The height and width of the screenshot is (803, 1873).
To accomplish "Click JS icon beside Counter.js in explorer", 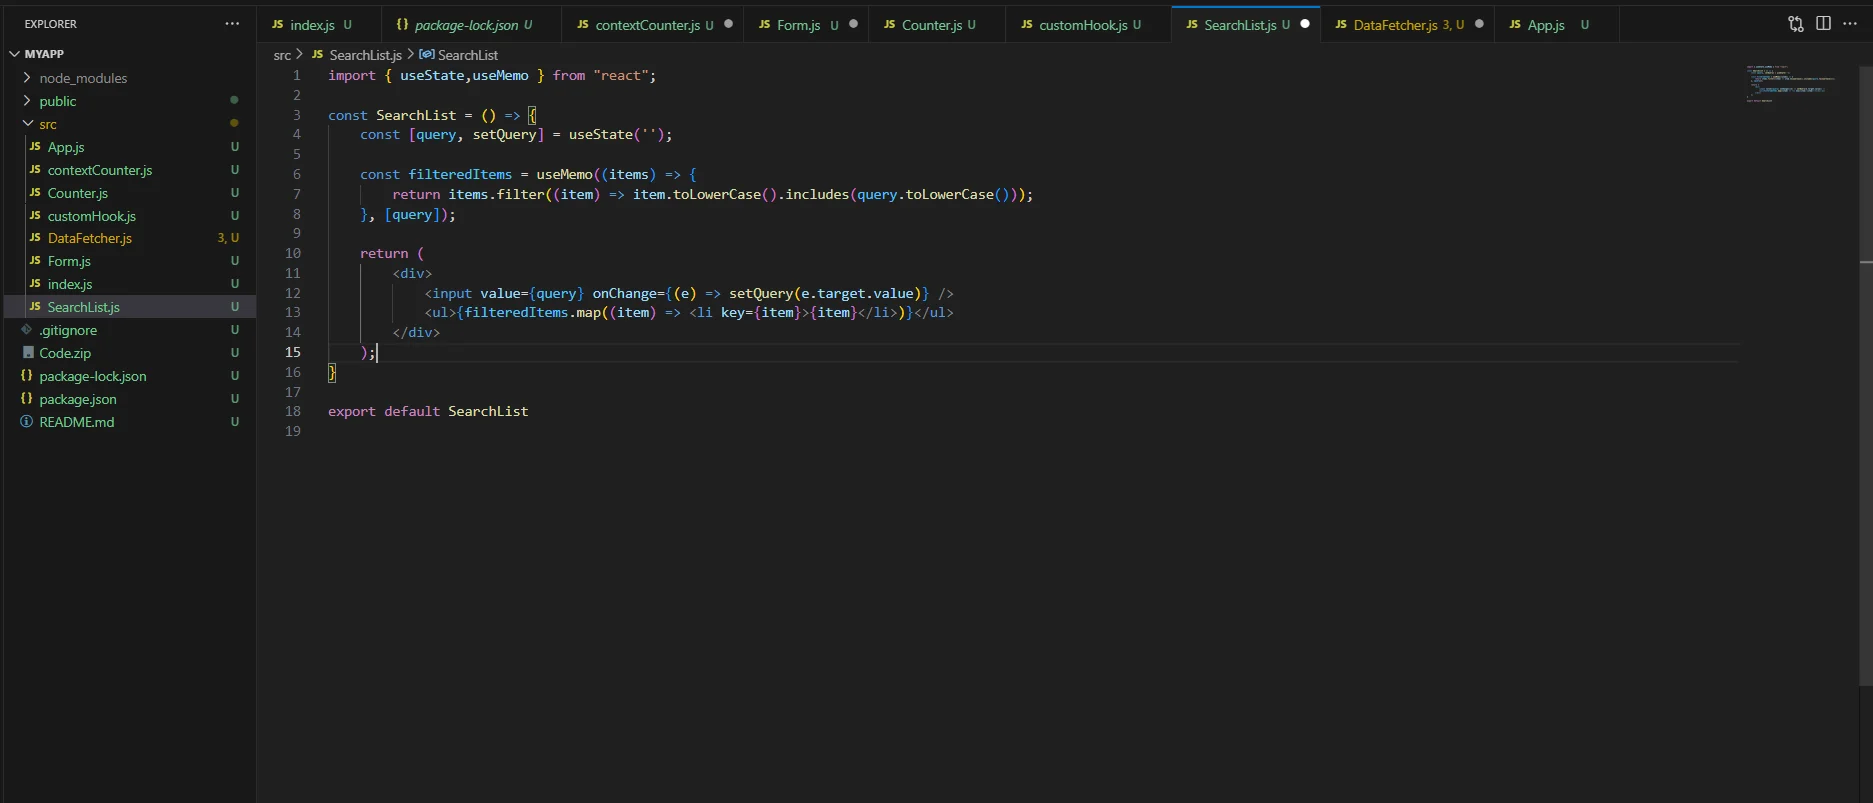I will pos(35,192).
